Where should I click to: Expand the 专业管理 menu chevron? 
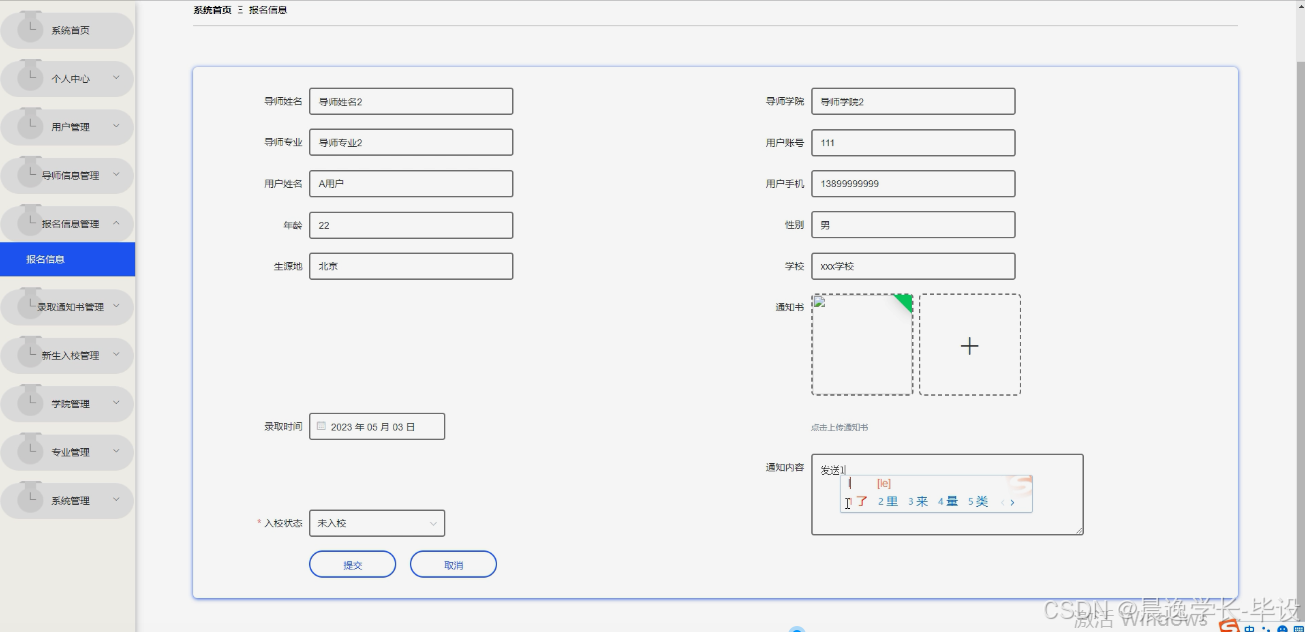point(116,451)
